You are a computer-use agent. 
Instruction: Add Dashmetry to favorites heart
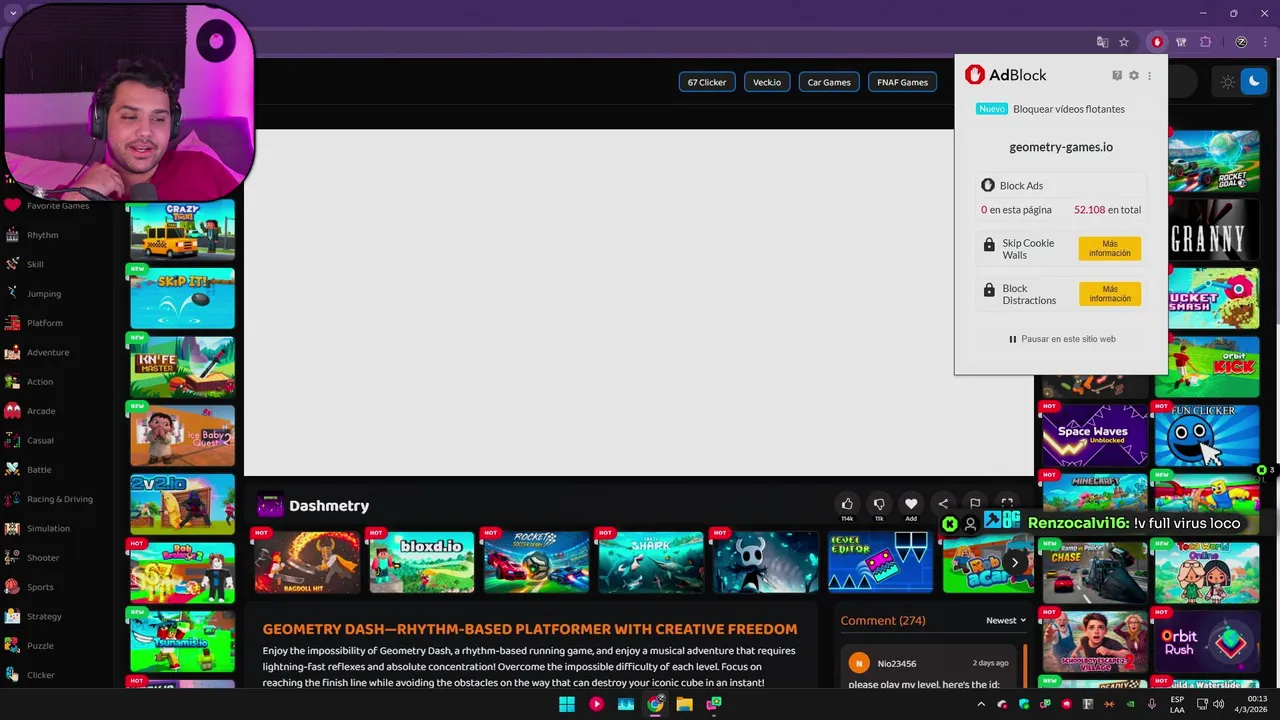click(x=911, y=504)
